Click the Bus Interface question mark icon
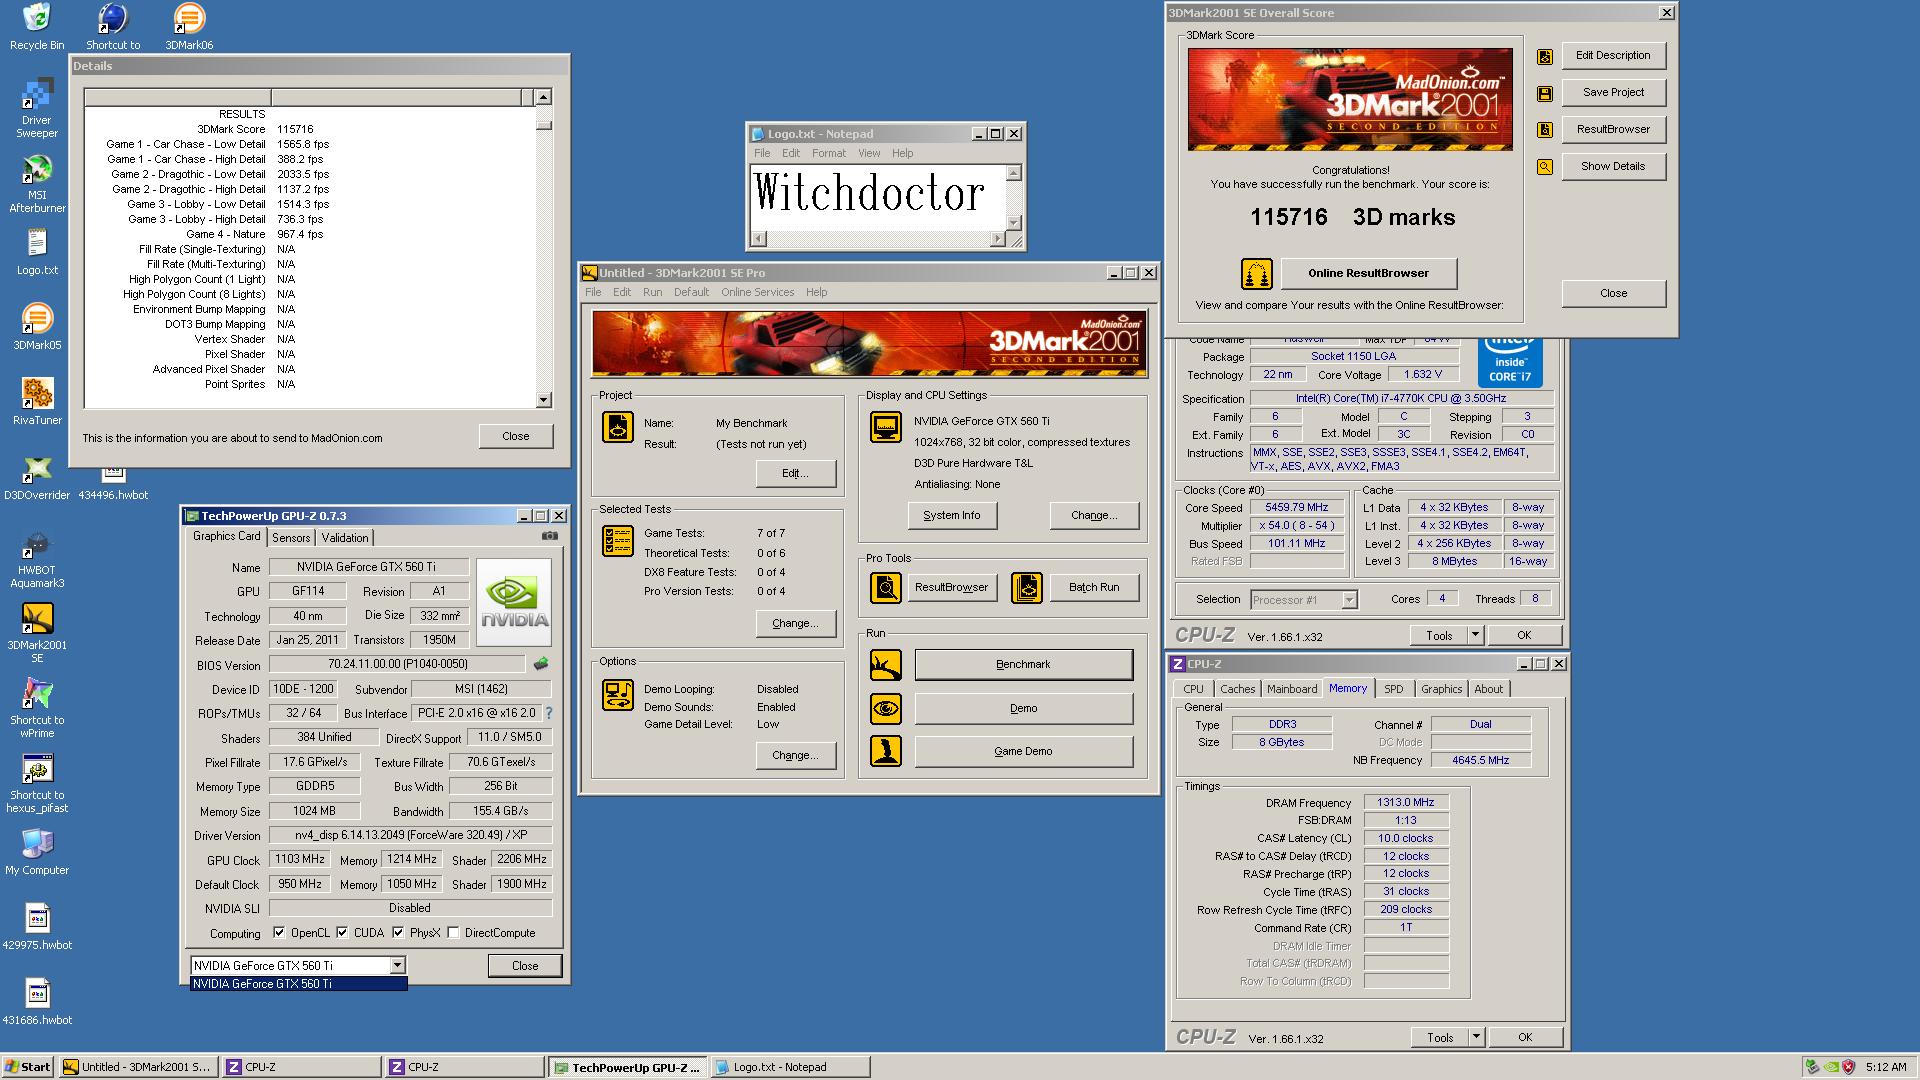1920x1080 pixels. tap(548, 713)
